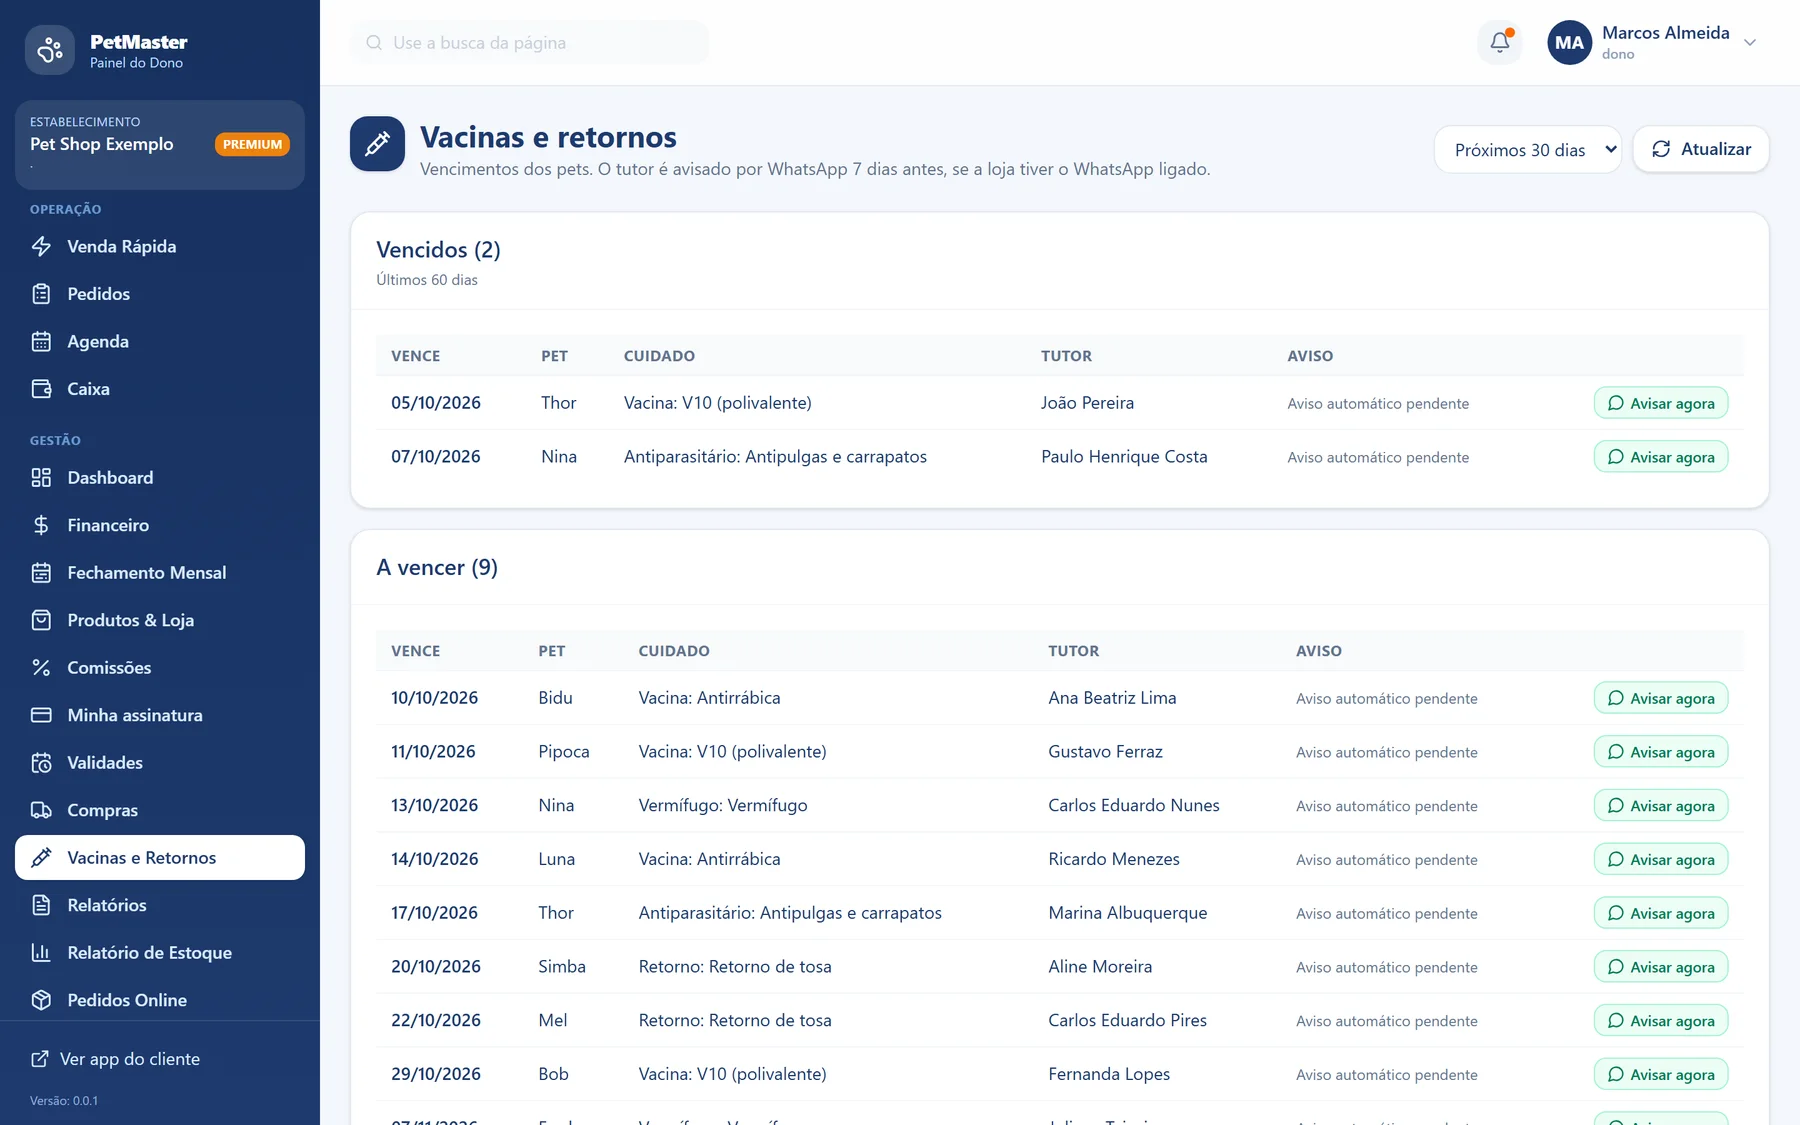Click the Caixa wallet icon

point(41,389)
